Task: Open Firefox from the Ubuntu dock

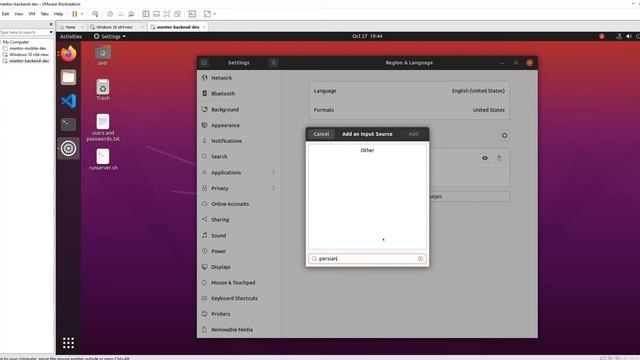Action: tap(68, 53)
